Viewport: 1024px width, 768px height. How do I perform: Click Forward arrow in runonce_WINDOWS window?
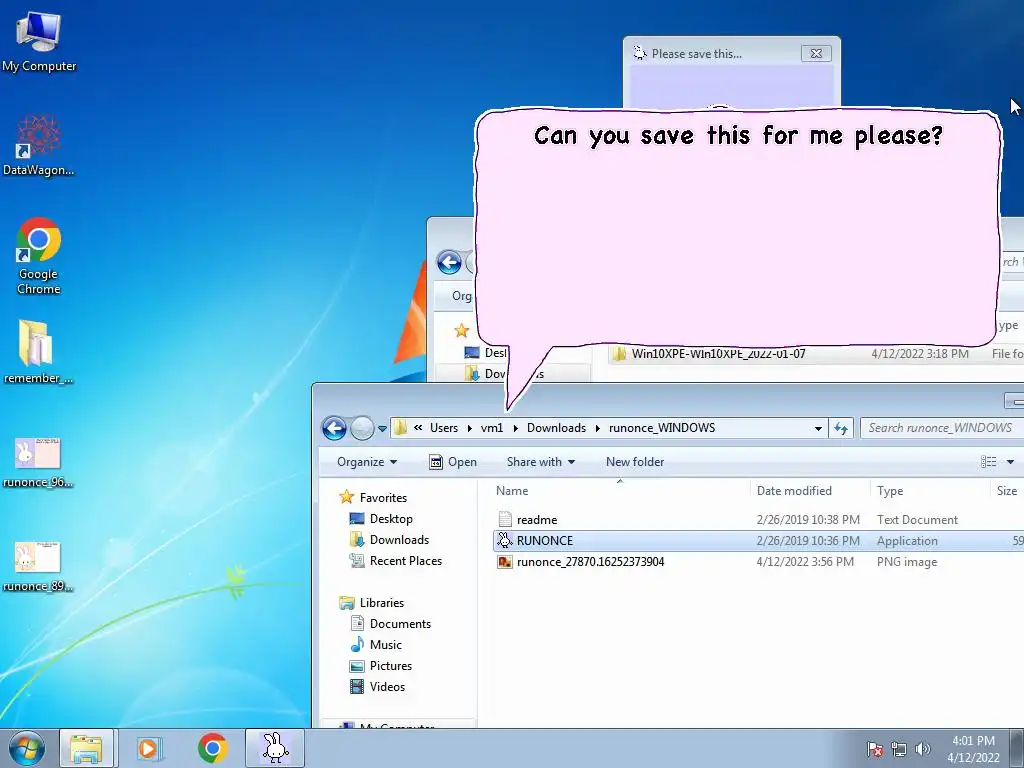(362, 428)
